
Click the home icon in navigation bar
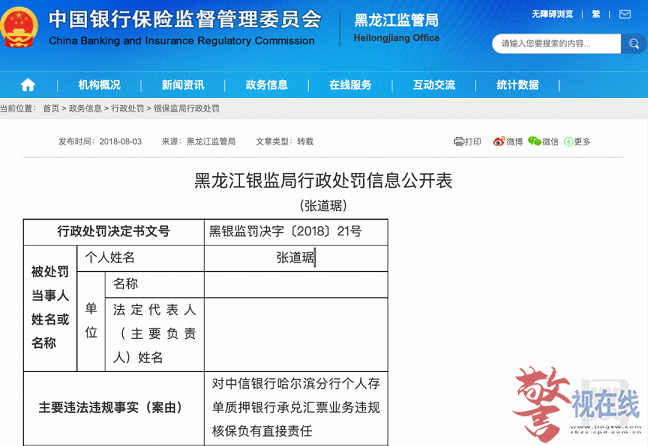click(x=28, y=85)
